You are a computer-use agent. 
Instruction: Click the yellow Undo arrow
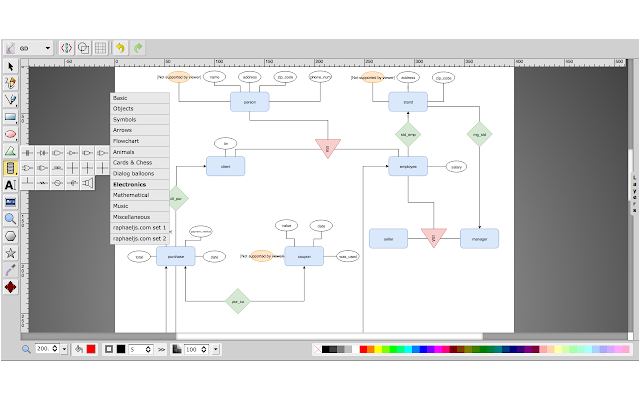[120, 48]
